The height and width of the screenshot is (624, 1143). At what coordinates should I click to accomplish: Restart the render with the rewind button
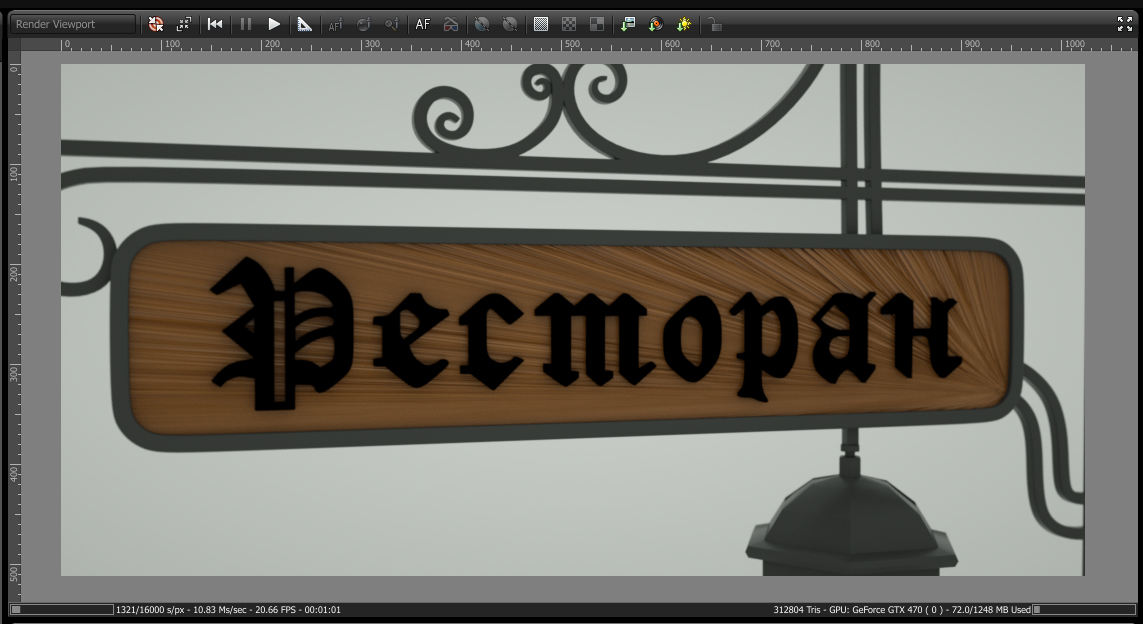(x=214, y=24)
